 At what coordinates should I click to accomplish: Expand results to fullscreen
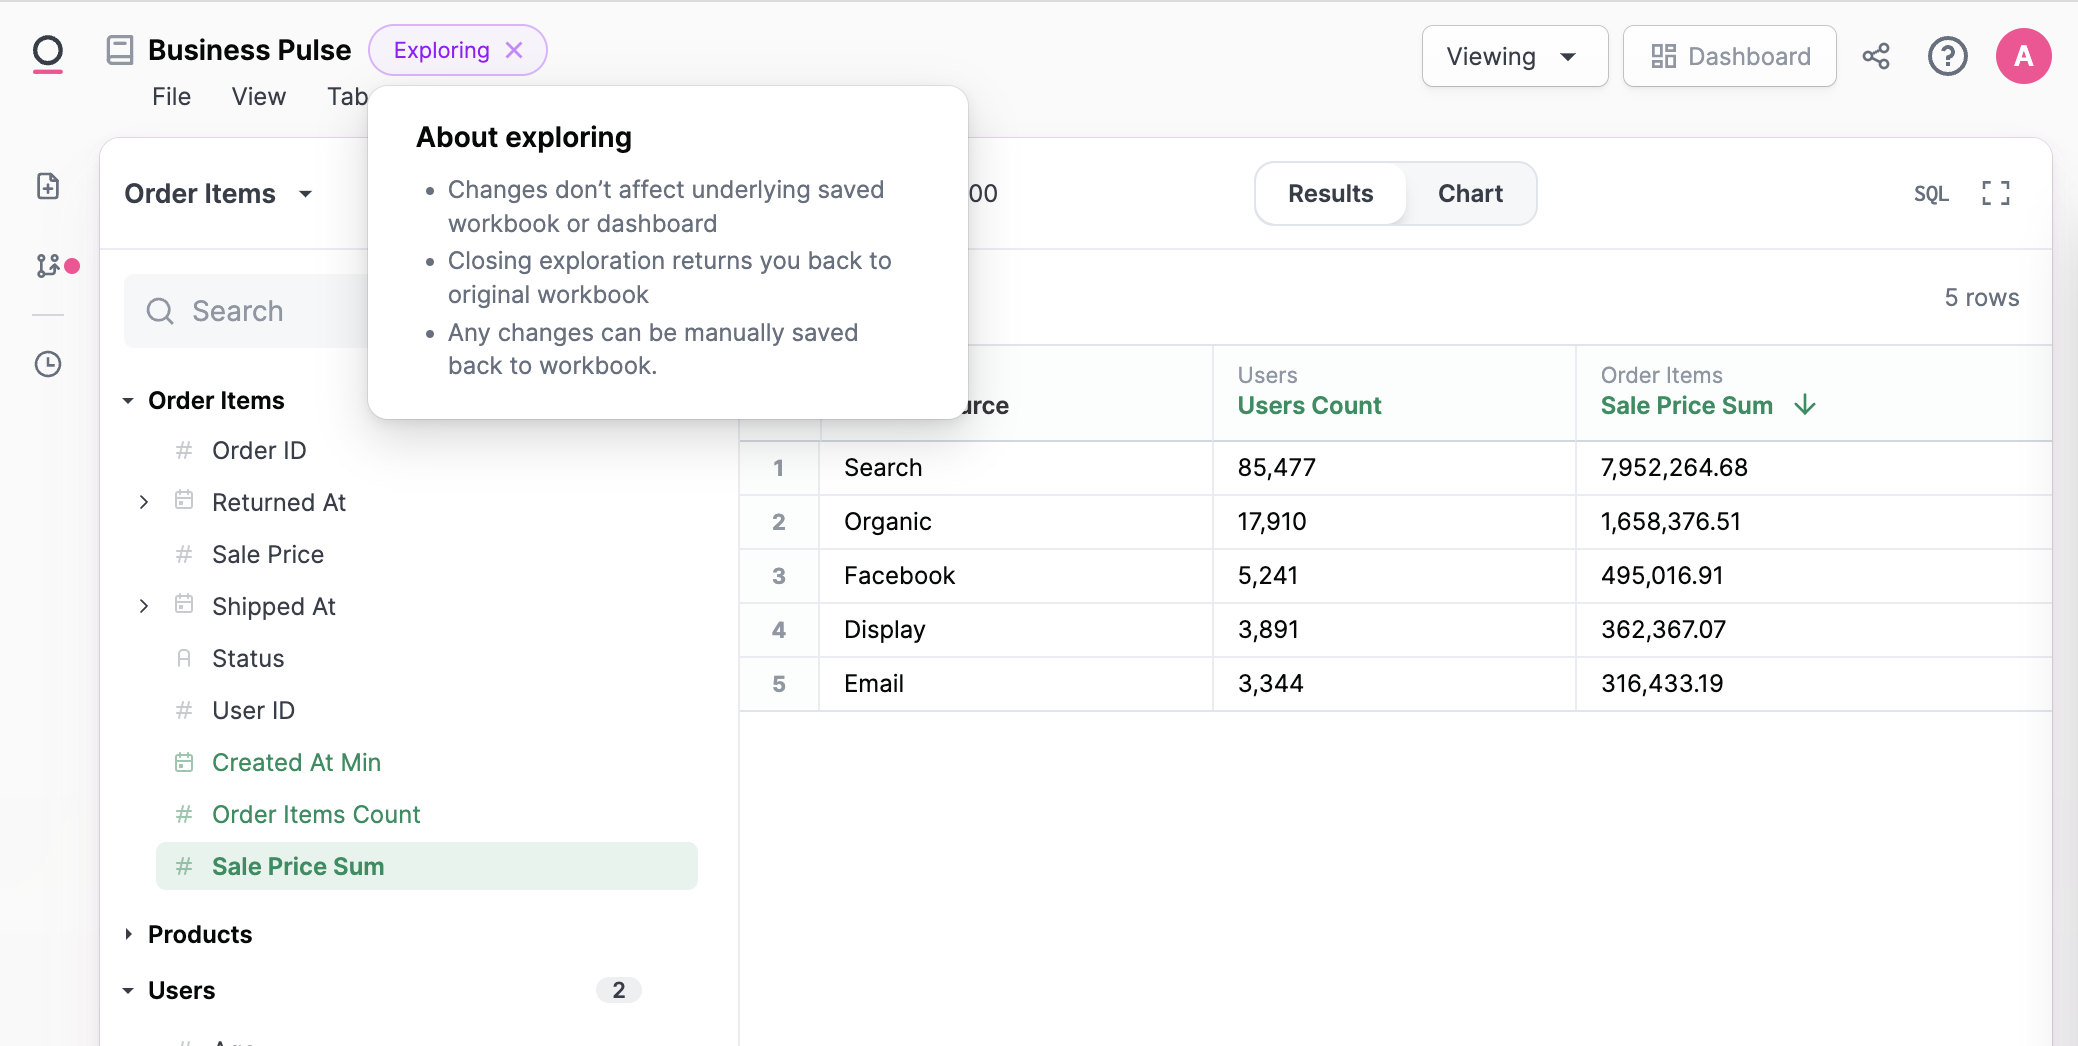click(x=1995, y=193)
